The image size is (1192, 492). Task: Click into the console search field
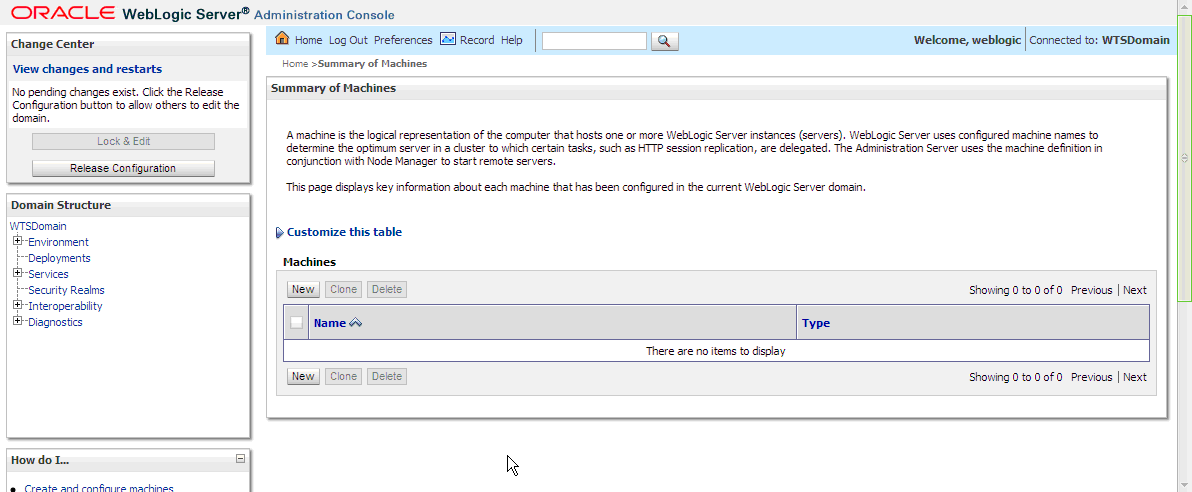coord(594,41)
